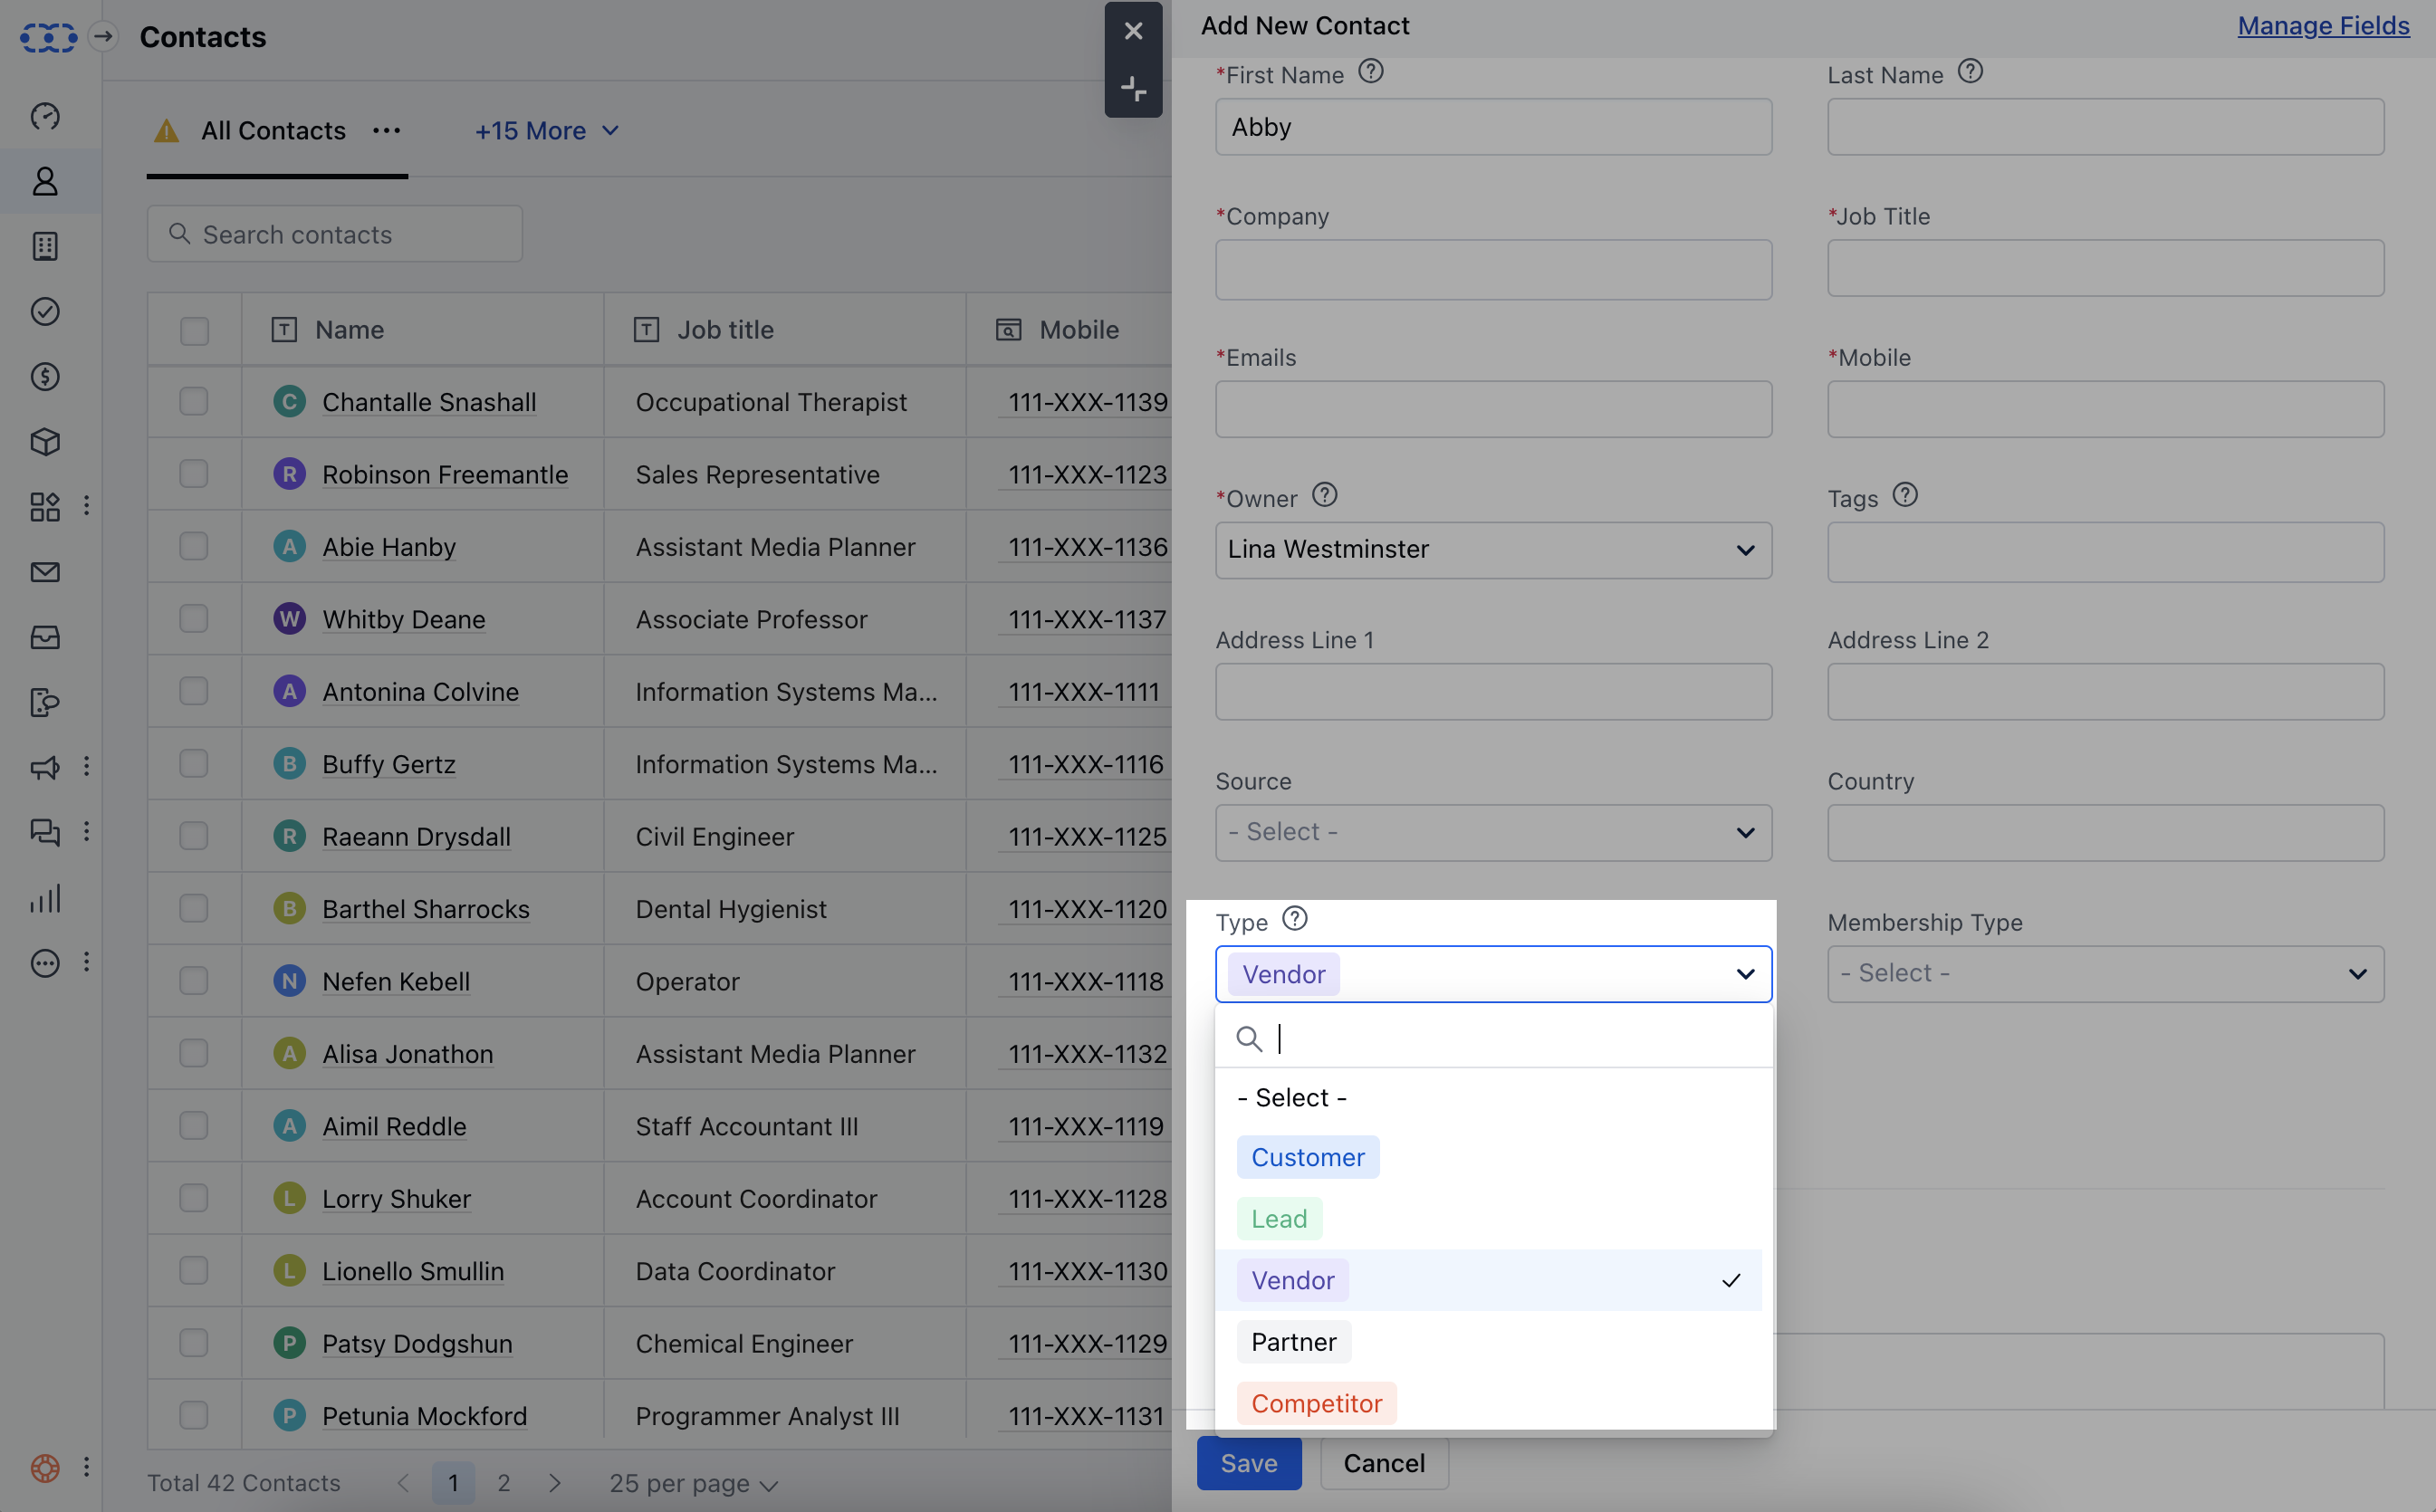Check the box for Chantalle Snashall
This screenshot has height=1512, width=2436.
pyautogui.click(x=194, y=402)
